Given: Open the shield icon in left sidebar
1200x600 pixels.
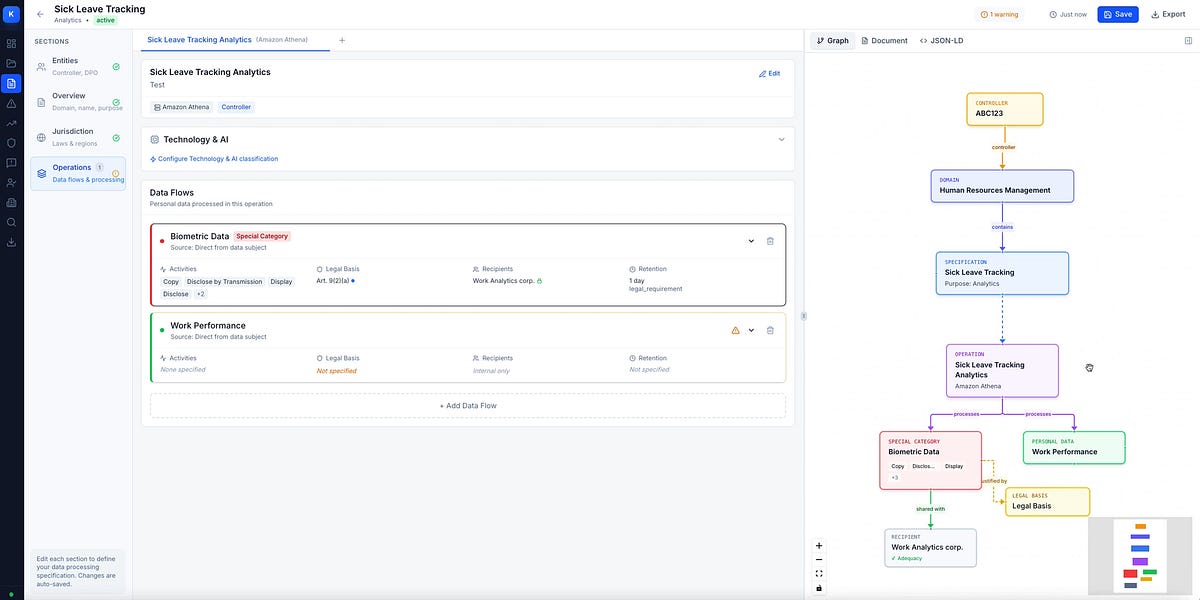Looking at the screenshot, I should click(11, 143).
